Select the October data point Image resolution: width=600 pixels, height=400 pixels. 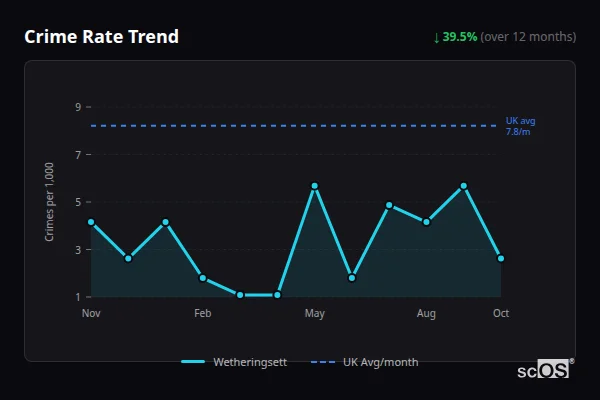(501, 259)
